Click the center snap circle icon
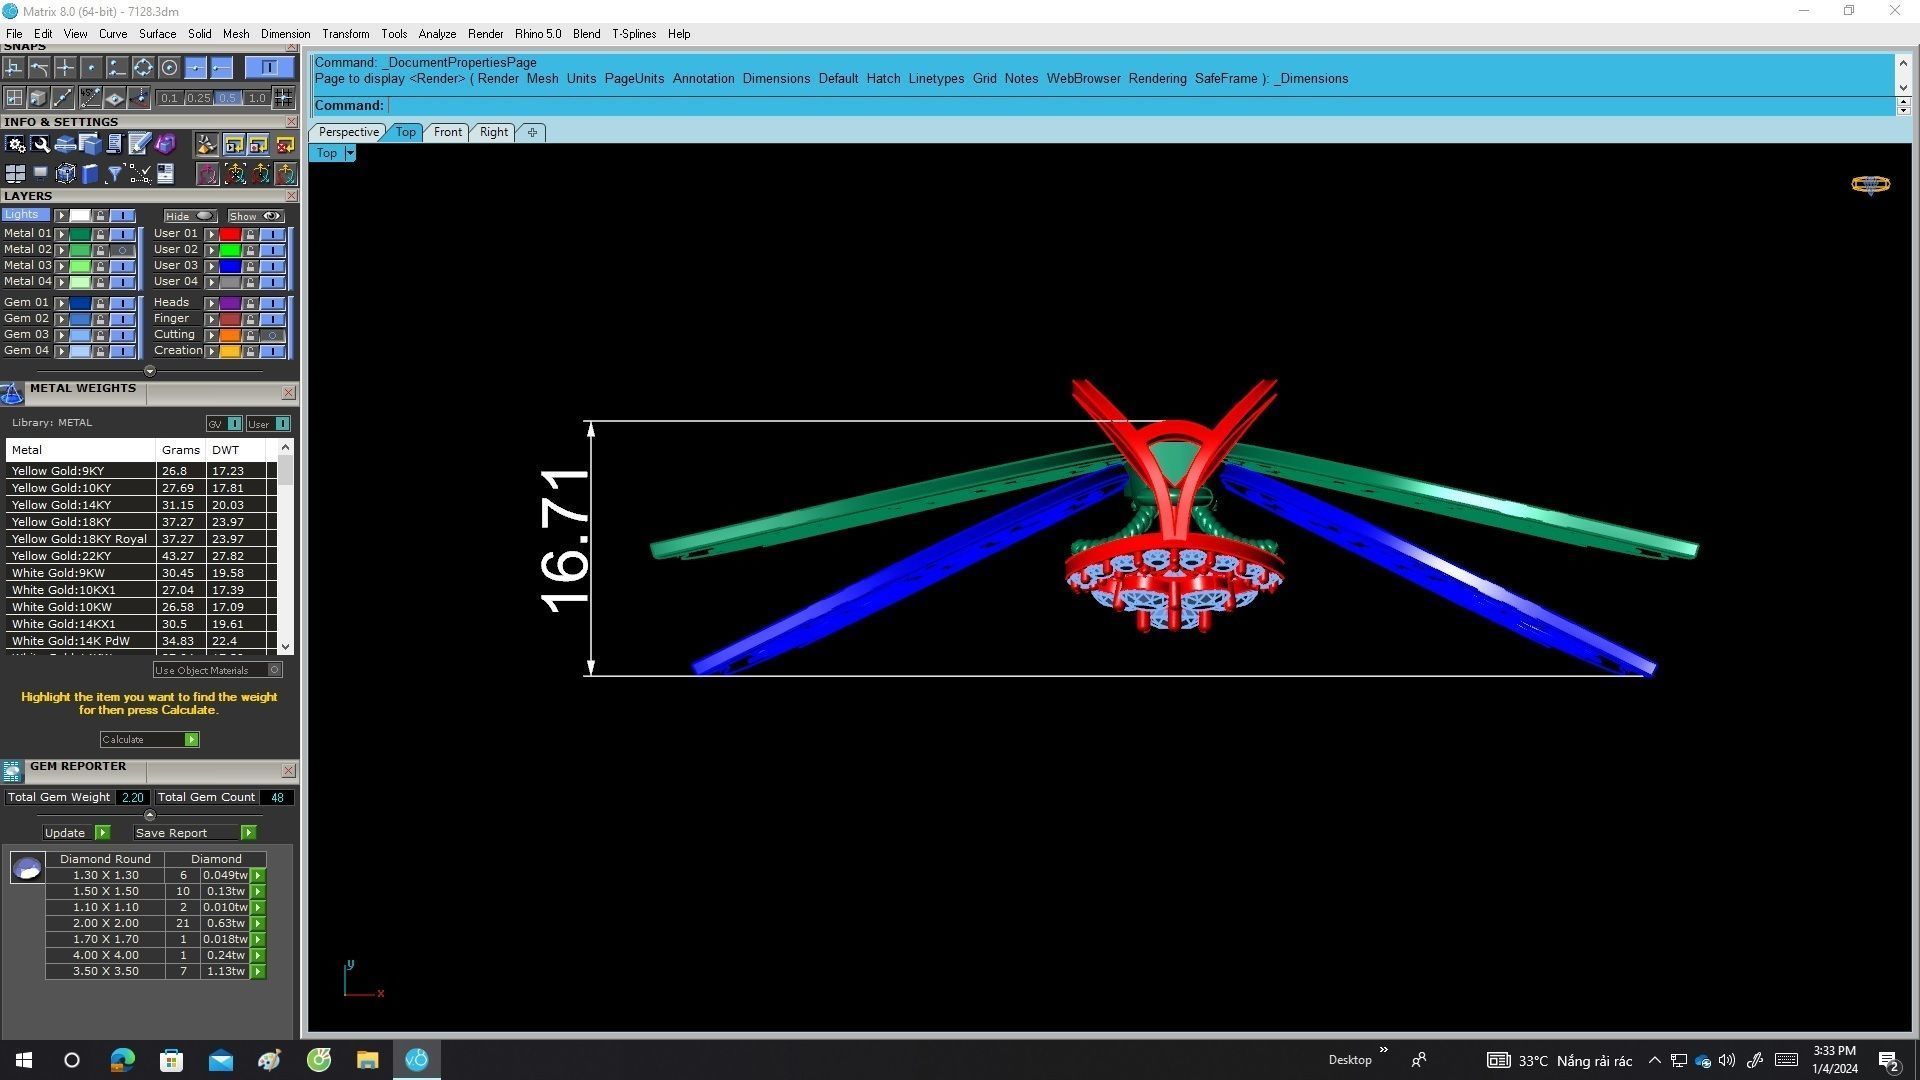Image resolution: width=1920 pixels, height=1080 pixels. coord(169,68)
